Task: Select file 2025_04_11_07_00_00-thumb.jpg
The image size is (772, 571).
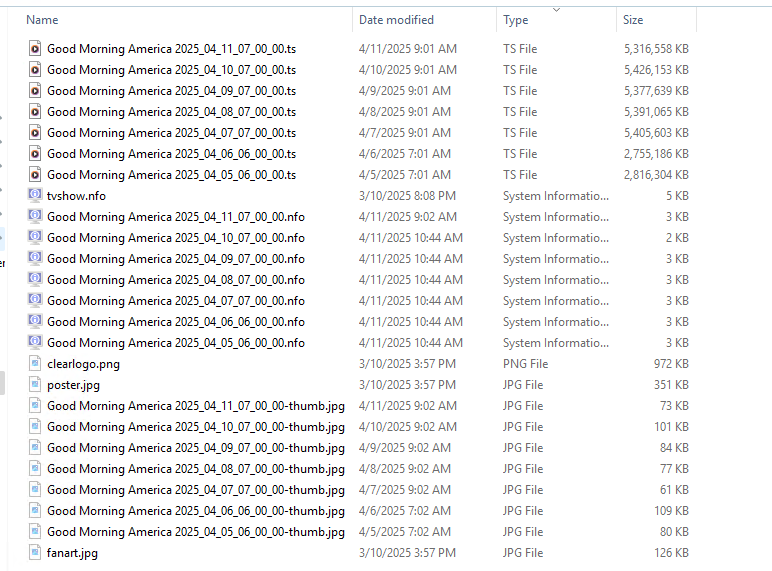Action: click(196, 406)
